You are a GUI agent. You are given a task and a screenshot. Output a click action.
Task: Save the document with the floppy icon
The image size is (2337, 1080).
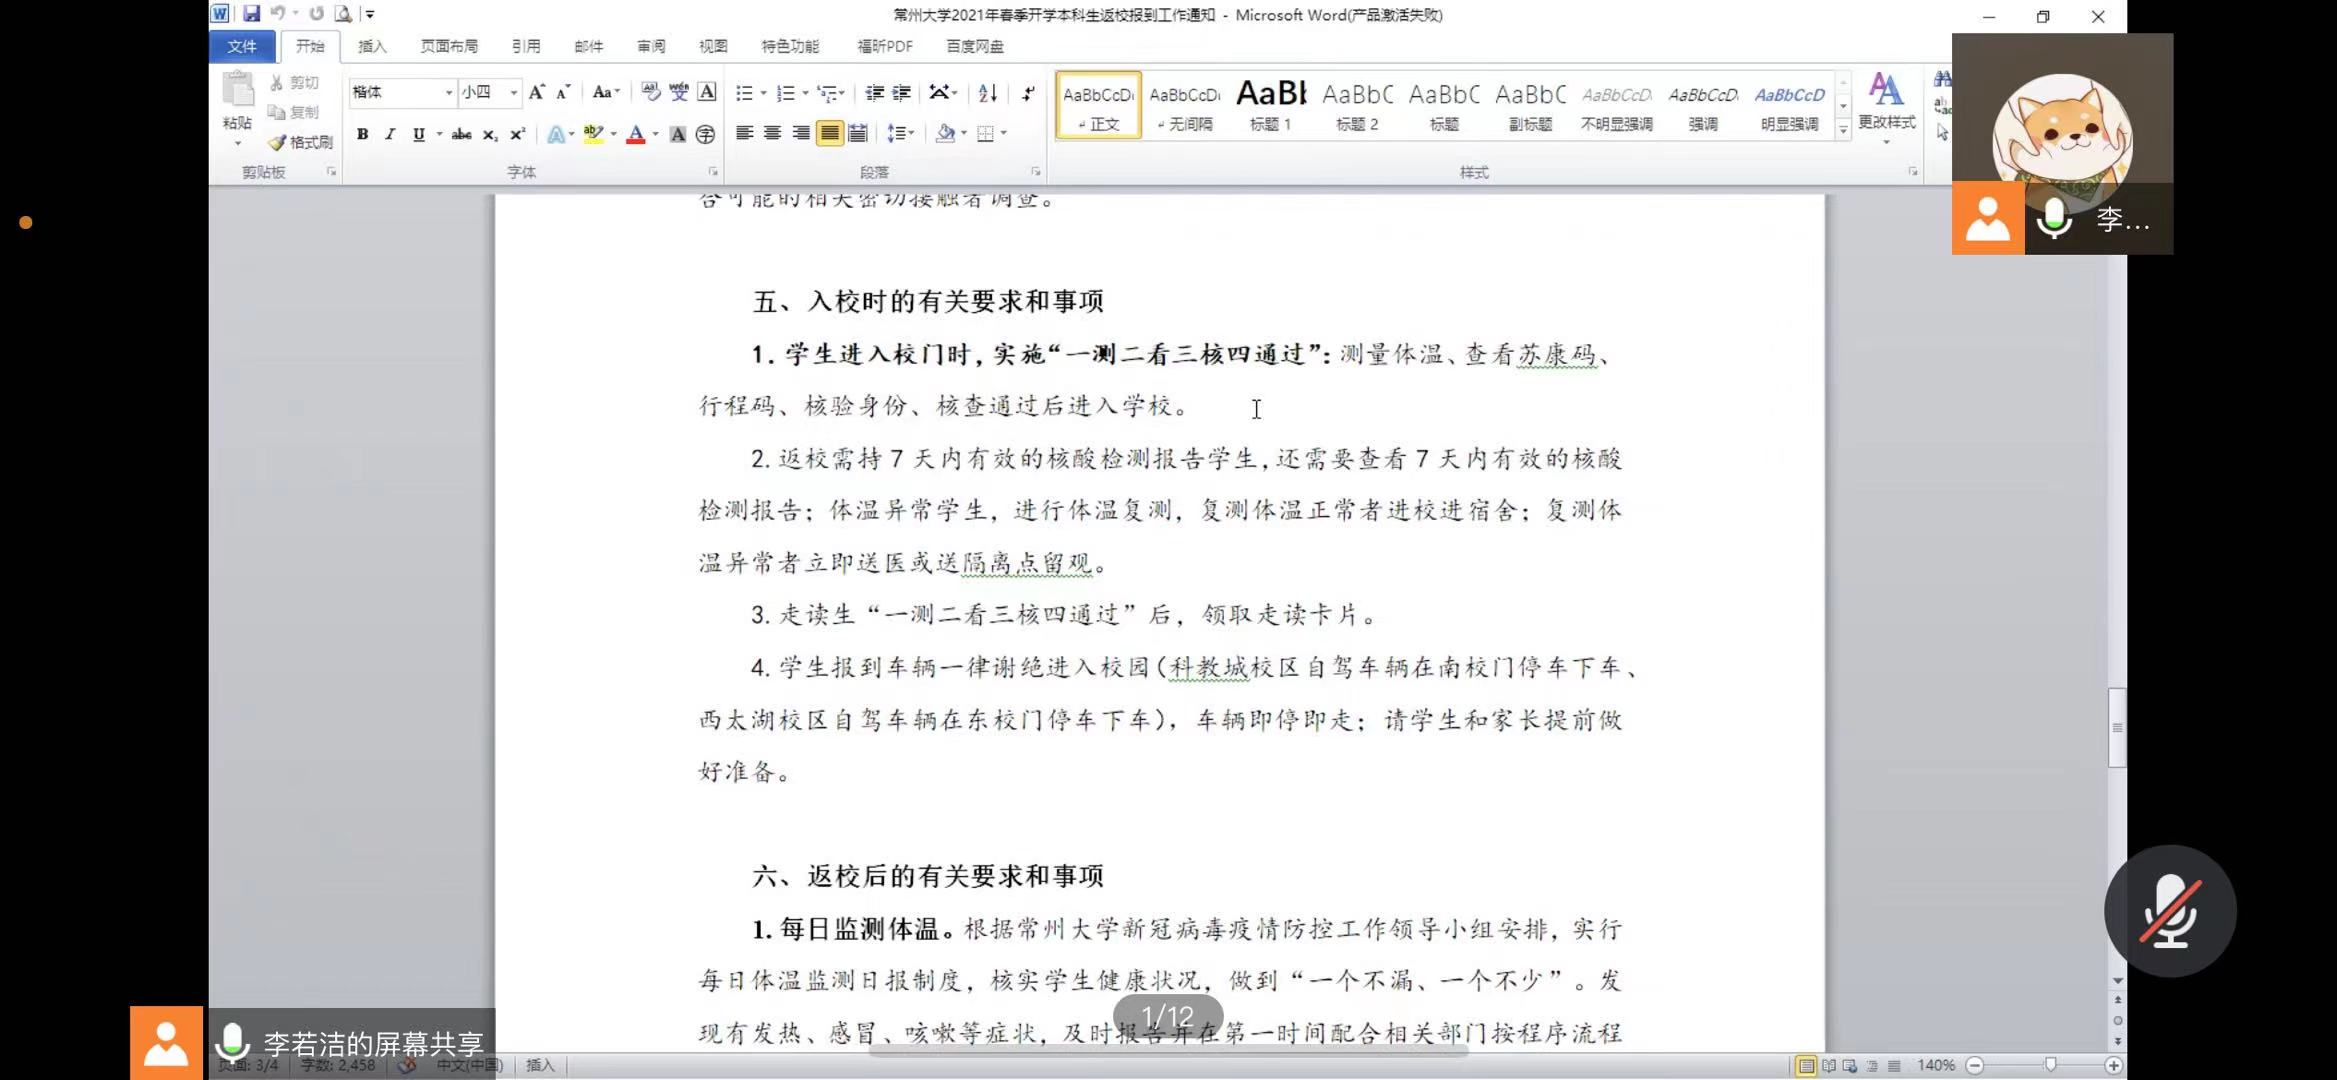tap(251, 14)
